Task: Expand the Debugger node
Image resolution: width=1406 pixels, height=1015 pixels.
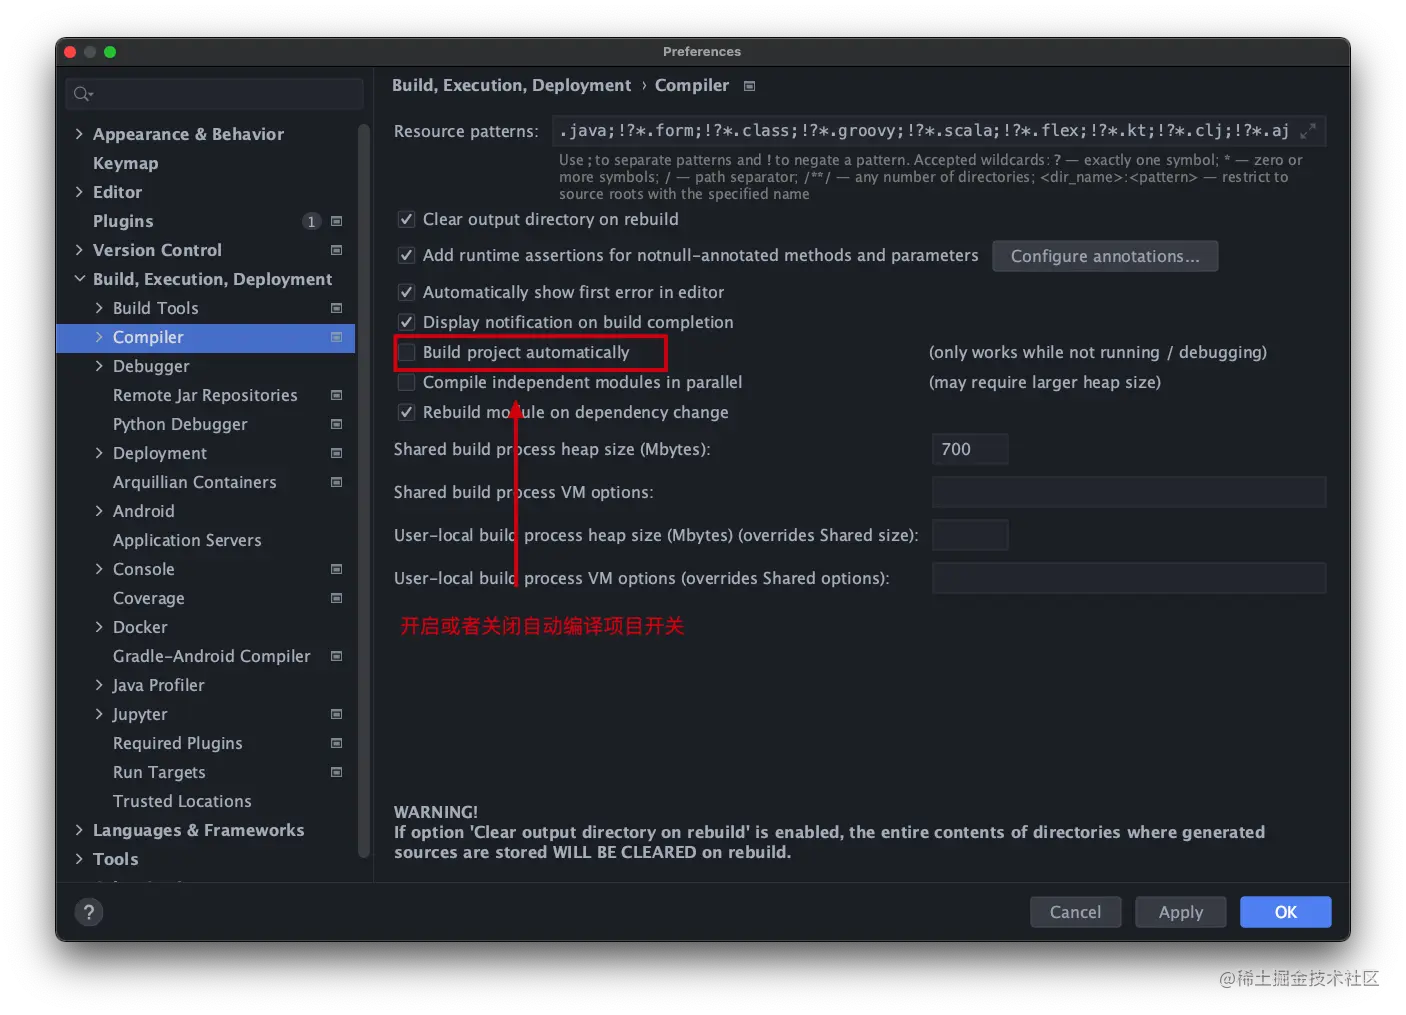Action: pos(99,366)
